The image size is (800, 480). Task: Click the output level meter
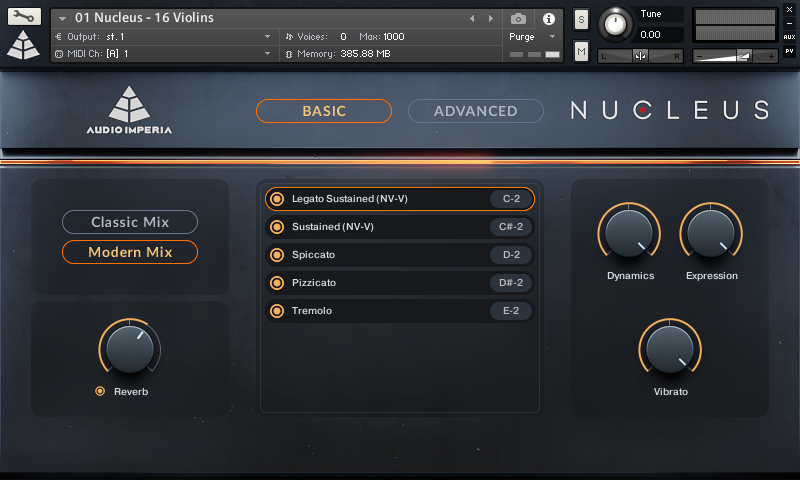(735, 25)
